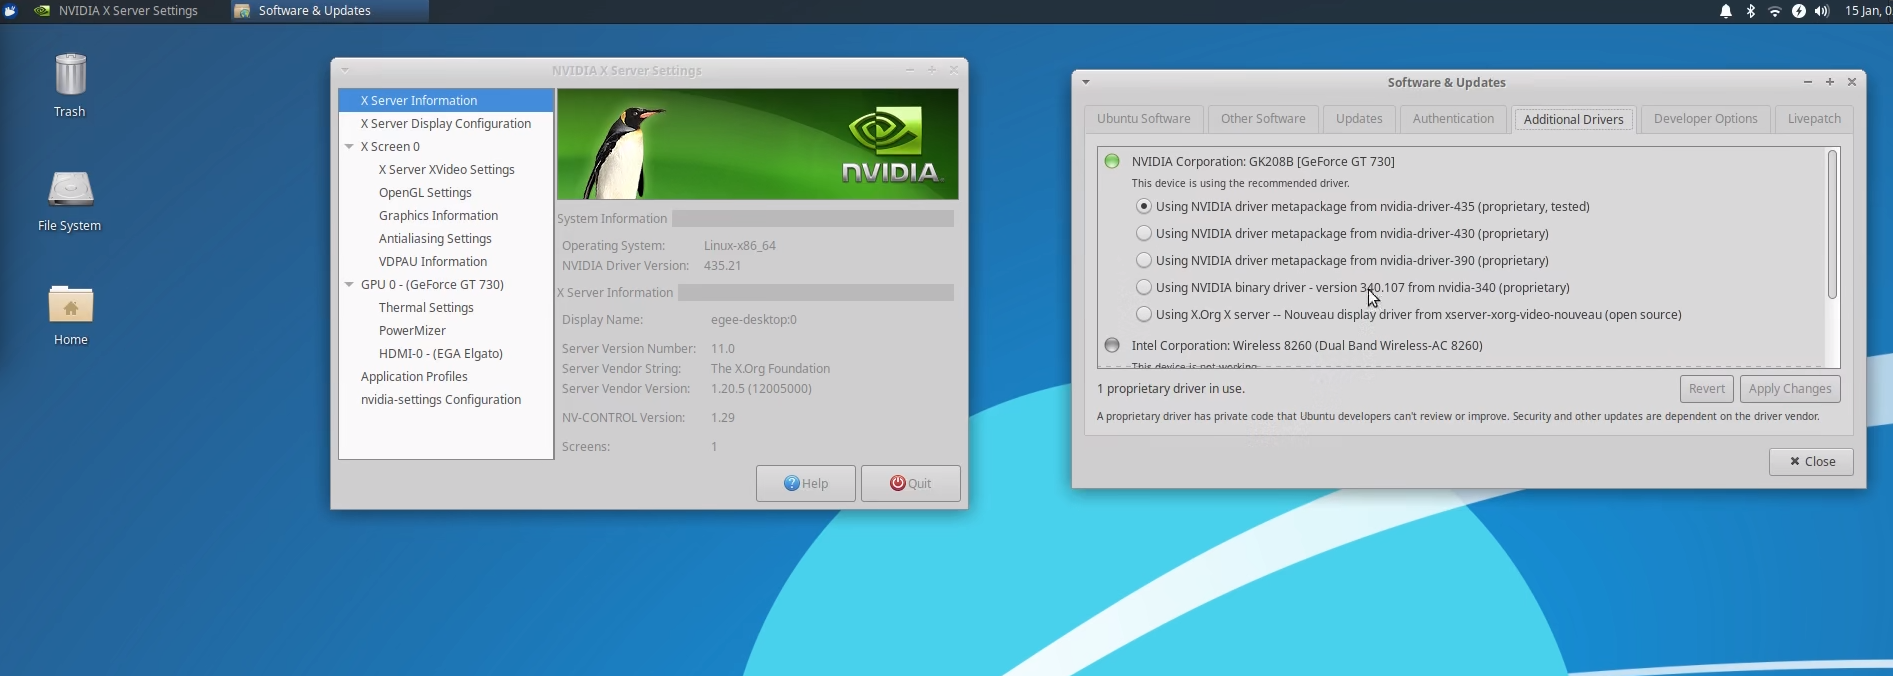Click the notification bell in system tray
Image resolution: width=1893 pixels, height=676 pixels.
pyautogui.click(x=1726, y=11)
